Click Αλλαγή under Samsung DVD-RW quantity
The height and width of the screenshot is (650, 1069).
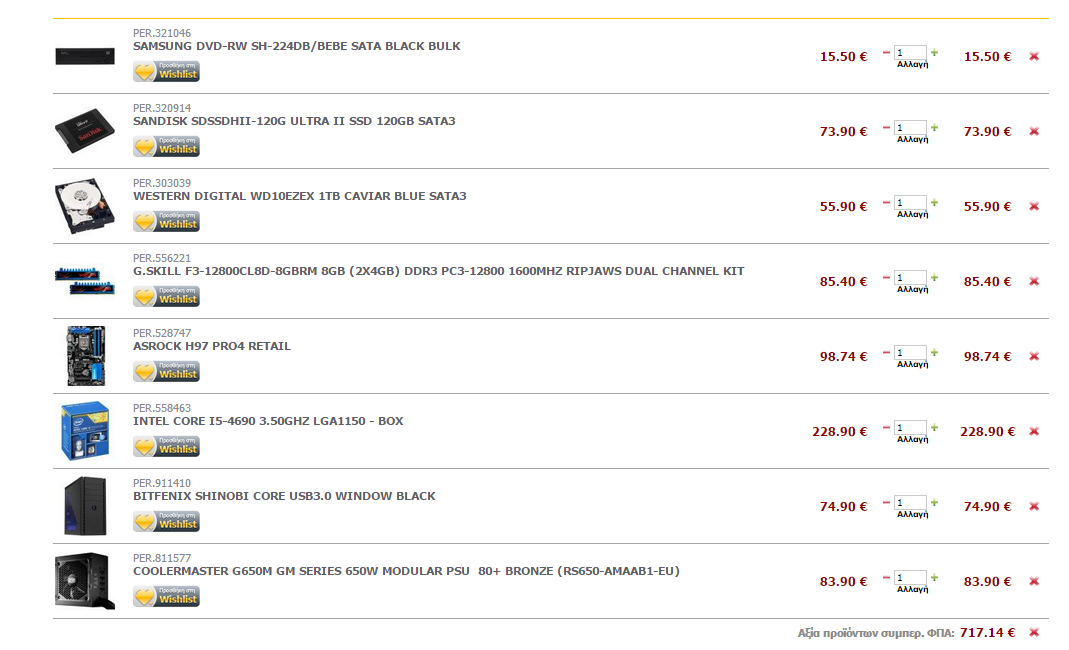pyautogui.click(x=912, y=65)
